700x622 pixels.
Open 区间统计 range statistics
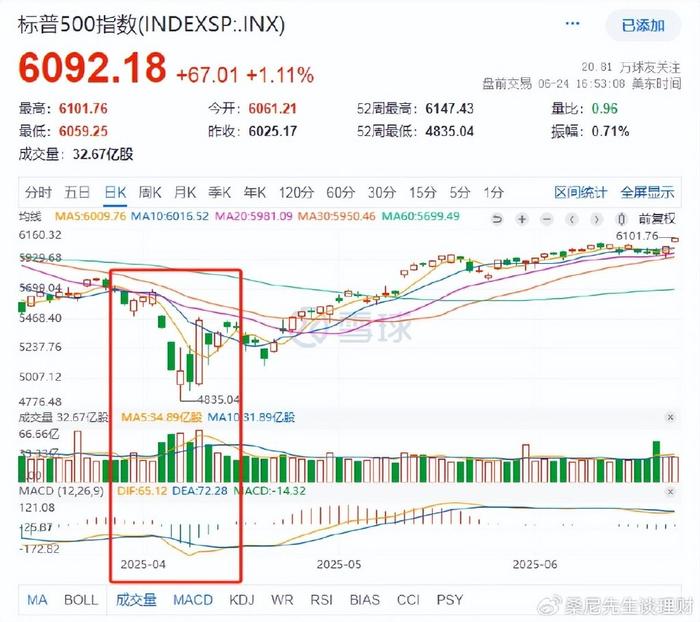click(580, 192)
